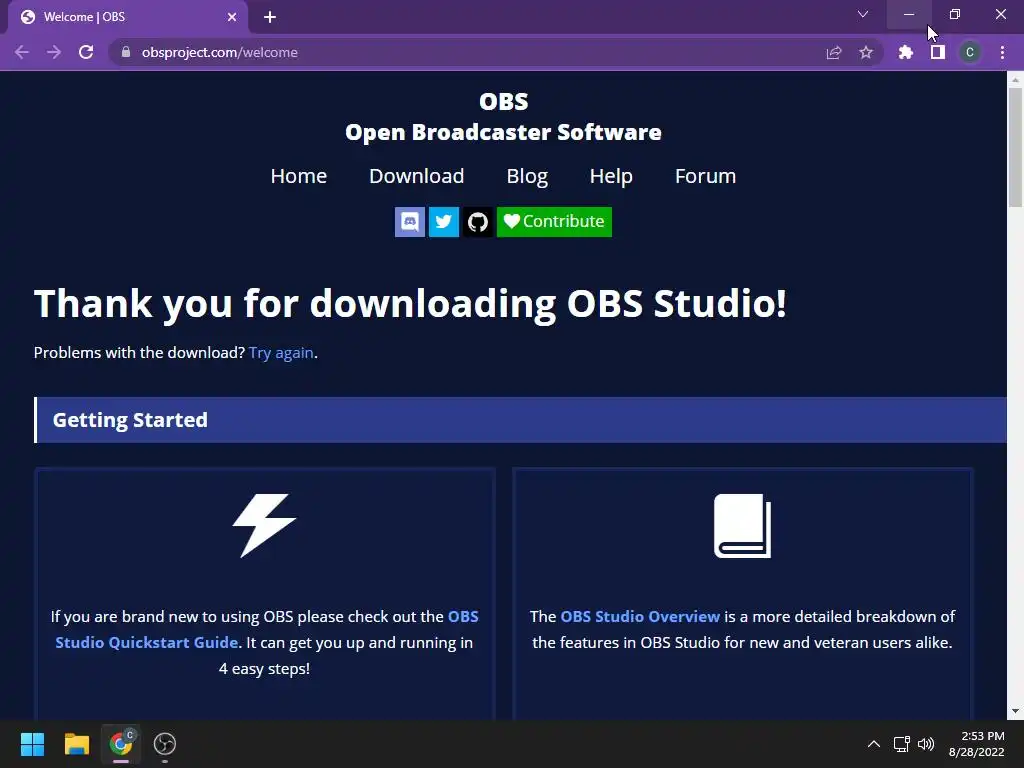Open the OBS Discord server icon

tap(409, 221)
